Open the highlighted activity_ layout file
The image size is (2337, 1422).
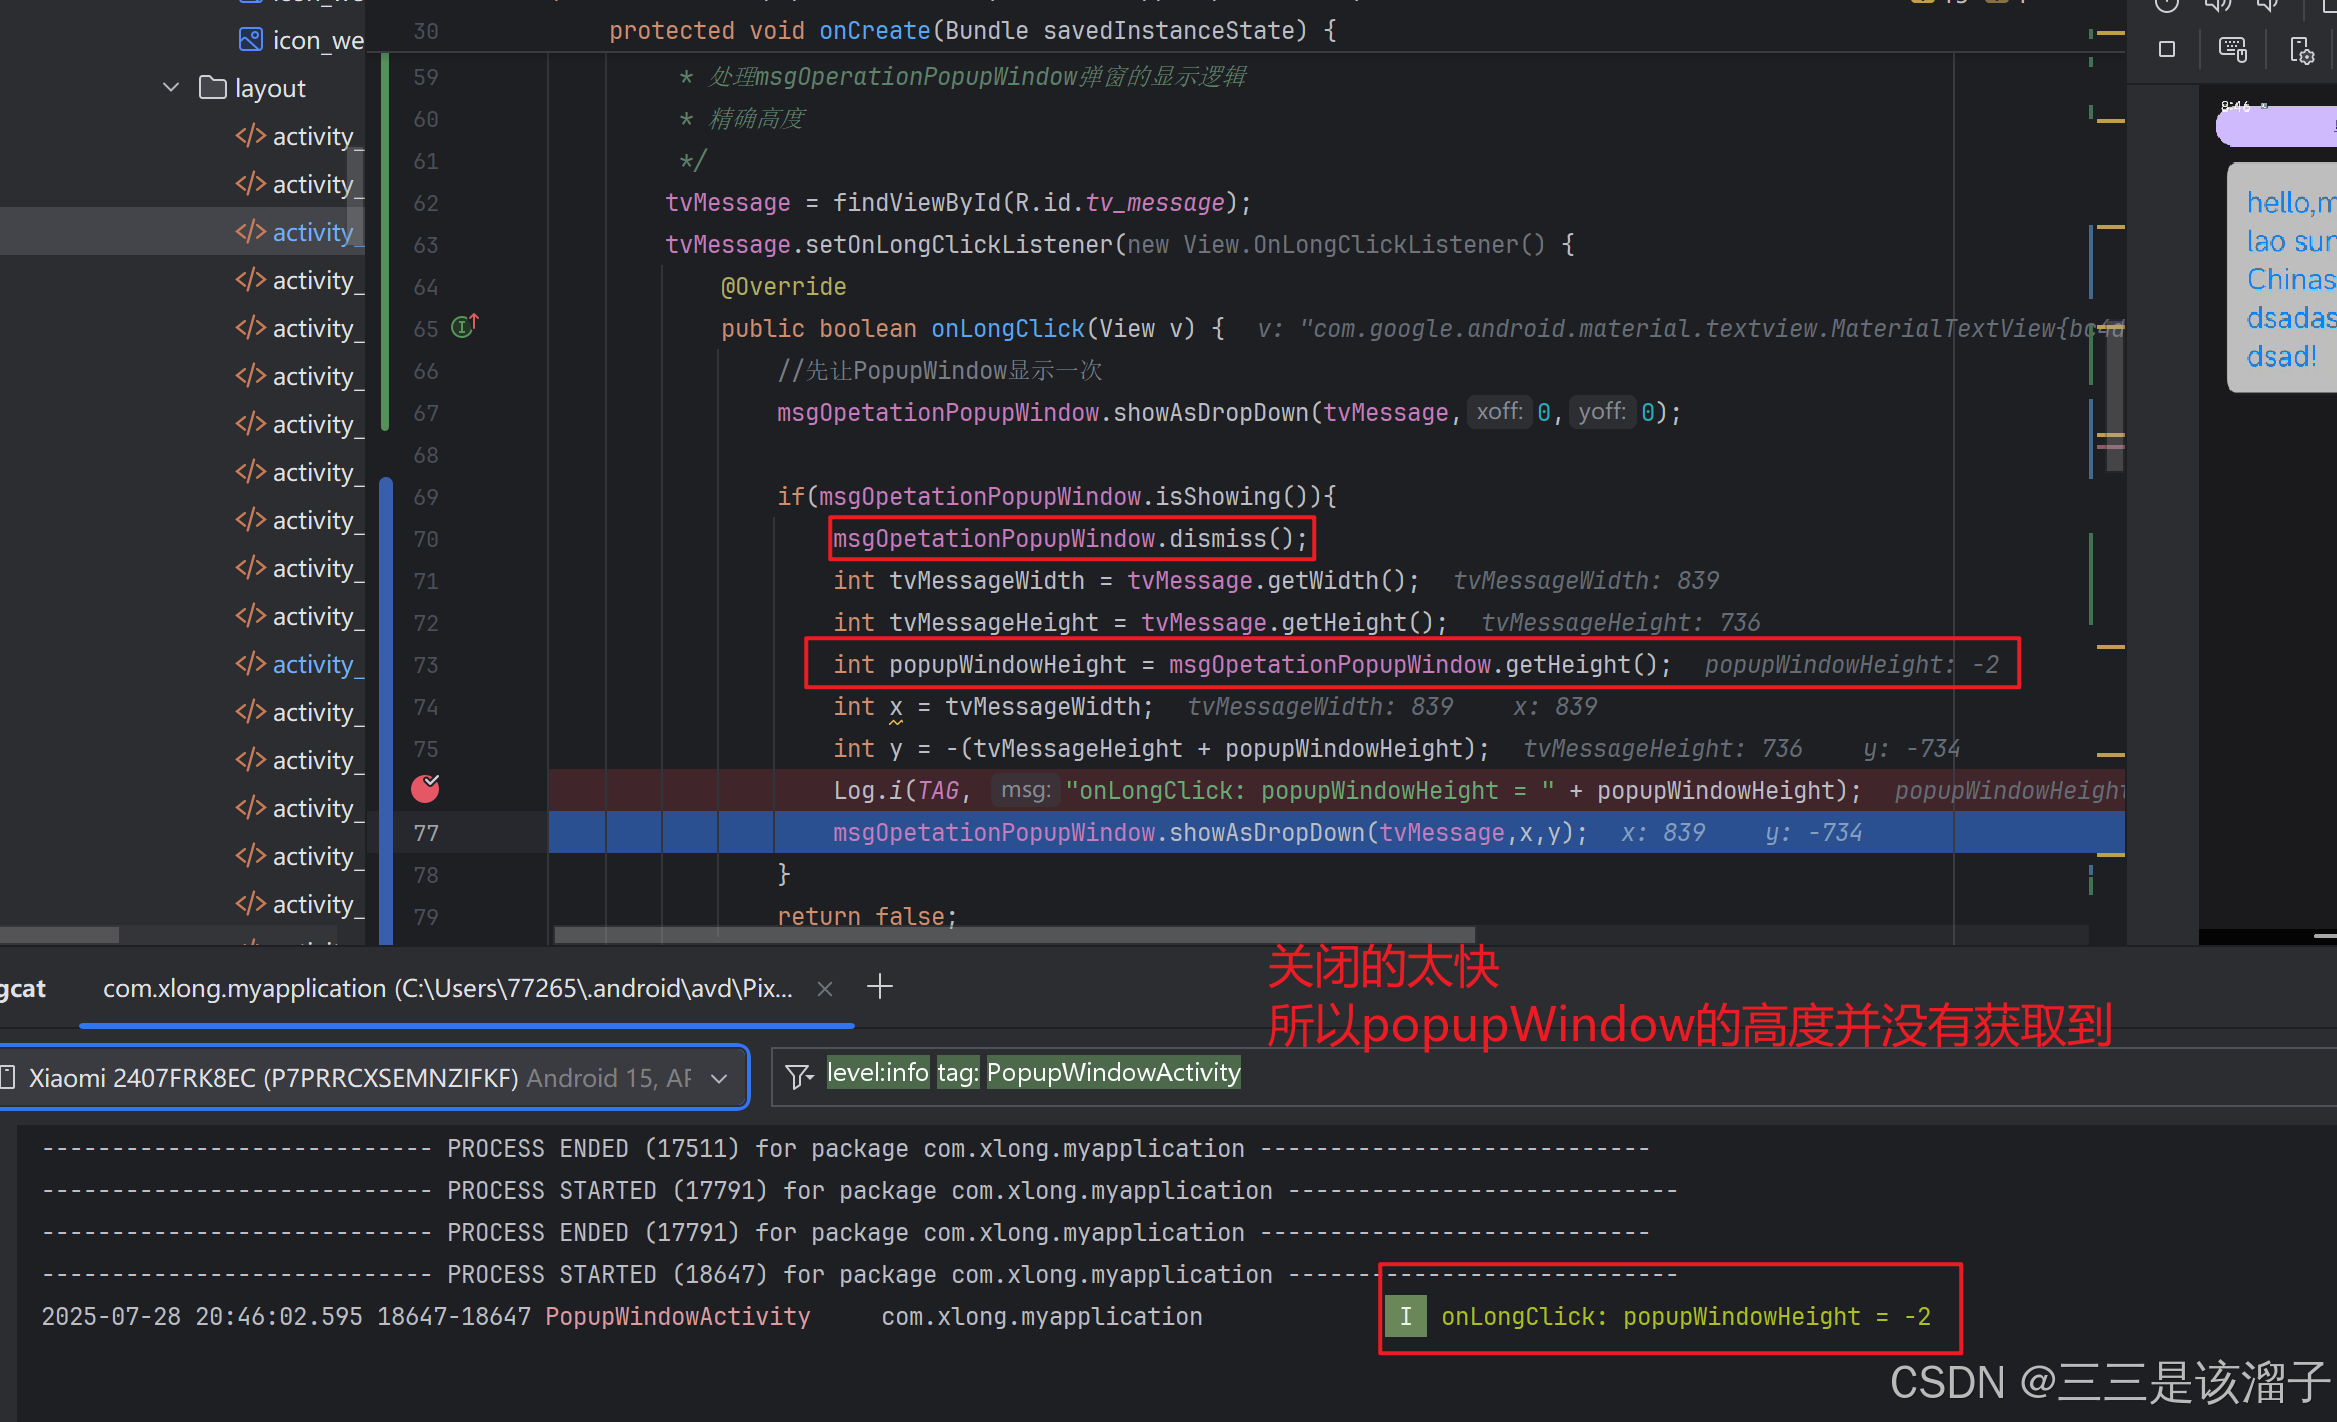[299, 232]
